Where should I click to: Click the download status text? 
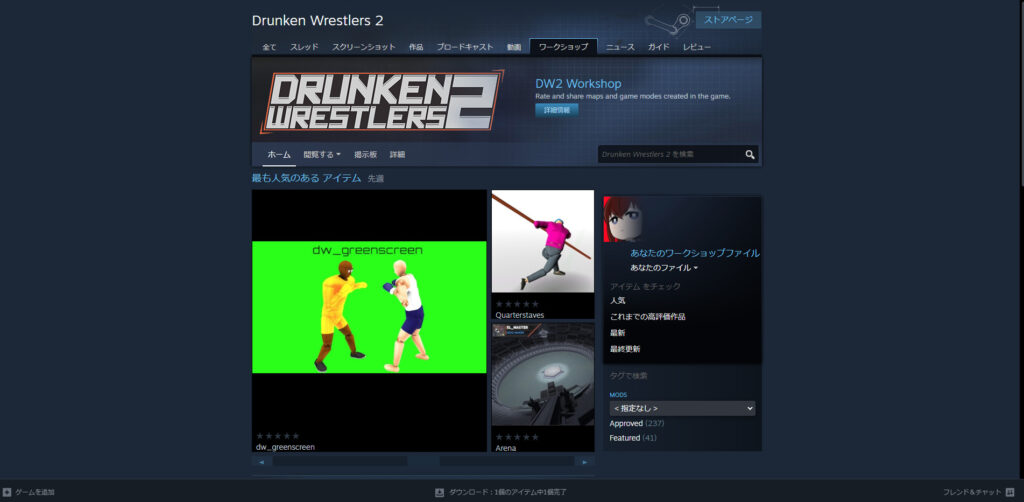[x=507, y=492]
